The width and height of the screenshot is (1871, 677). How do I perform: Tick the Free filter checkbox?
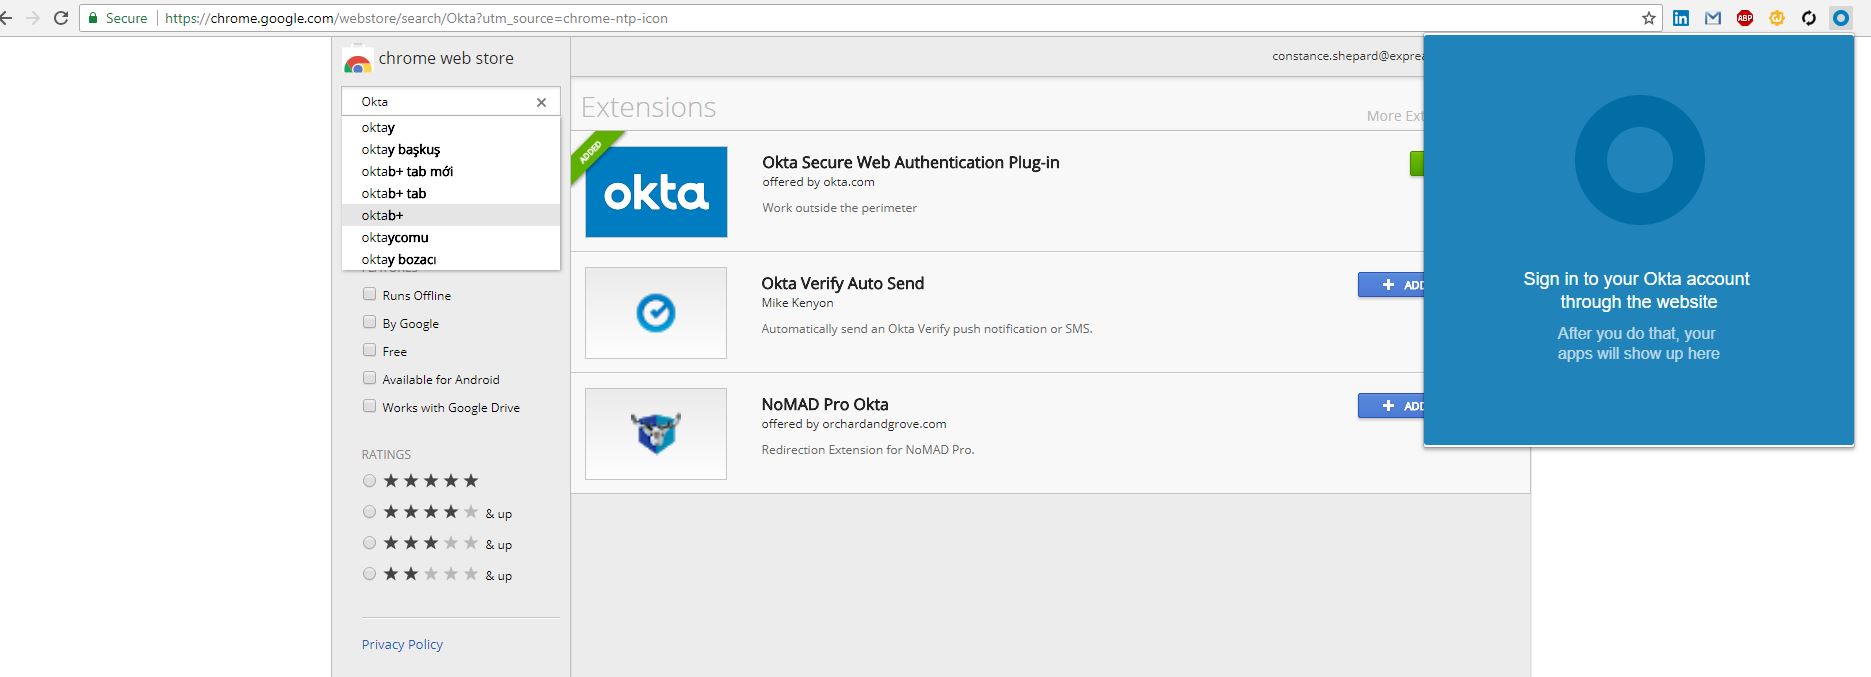click(369, 350)
